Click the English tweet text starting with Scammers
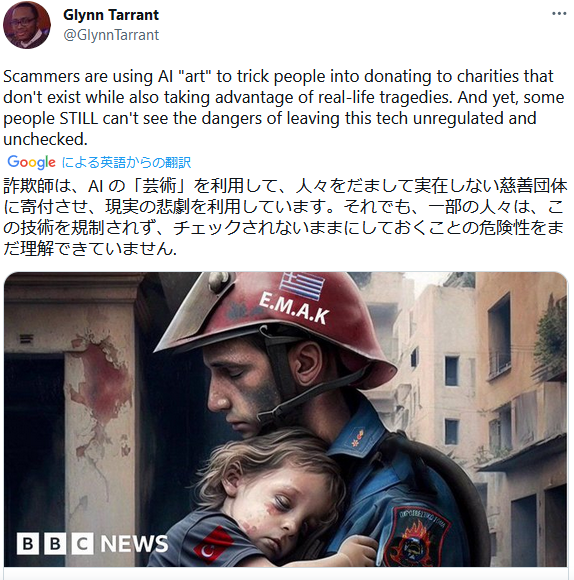The width and height of the screenshot is (574, 580). pyautogui.click(x=284, y=108)
